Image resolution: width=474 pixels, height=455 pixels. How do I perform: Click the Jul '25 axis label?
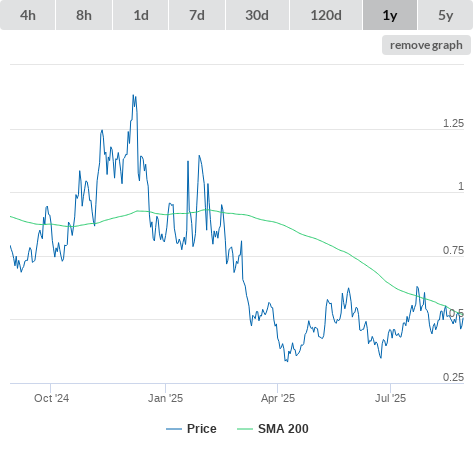[390, 398]
